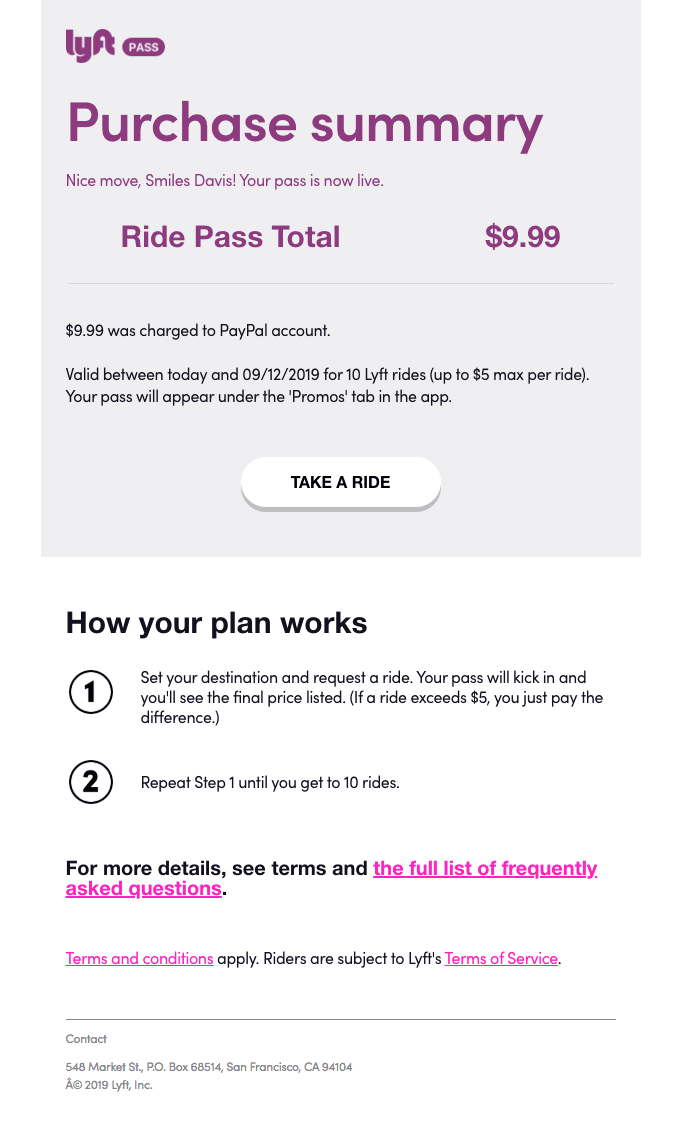Follow the Terms of Service link
The width and height of the screenshot is (680, 1138).
(501, 958)
